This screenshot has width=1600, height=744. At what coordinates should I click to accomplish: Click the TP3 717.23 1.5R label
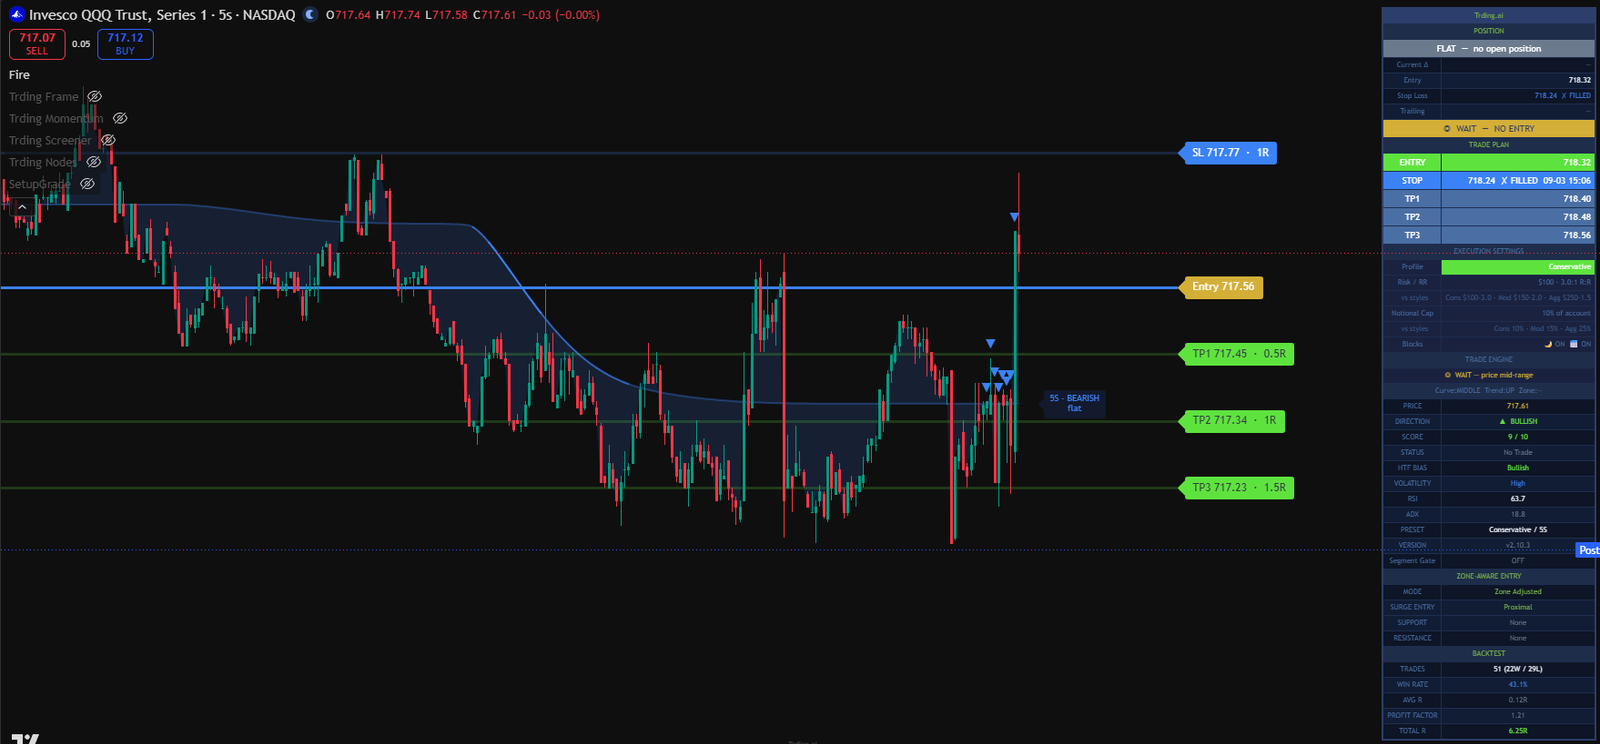[1238, 488]
